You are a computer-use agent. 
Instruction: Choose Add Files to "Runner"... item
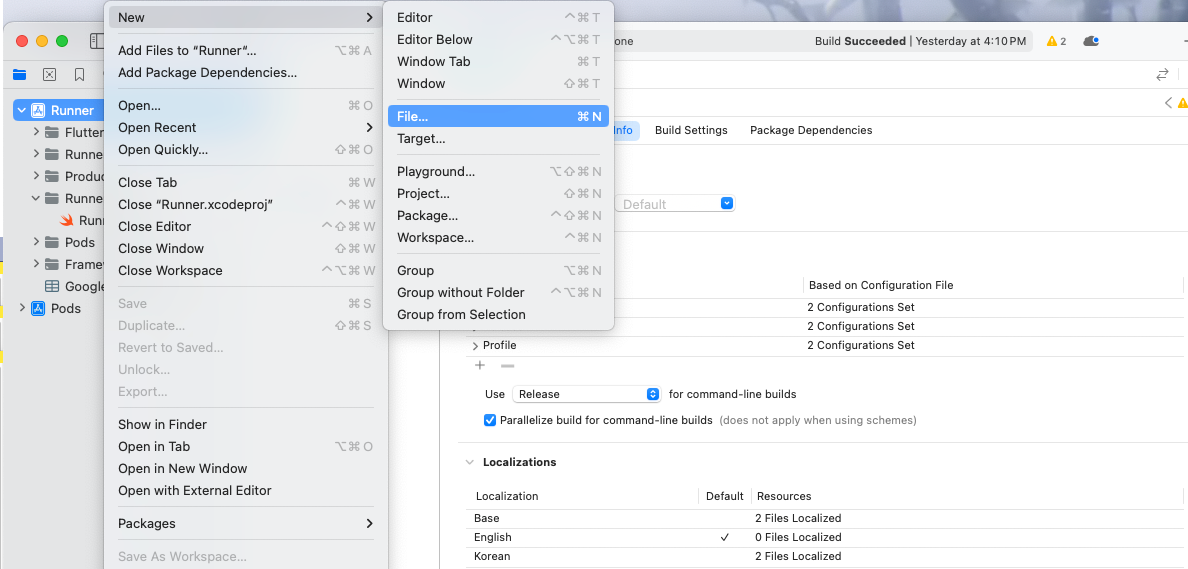click(245, 51)
